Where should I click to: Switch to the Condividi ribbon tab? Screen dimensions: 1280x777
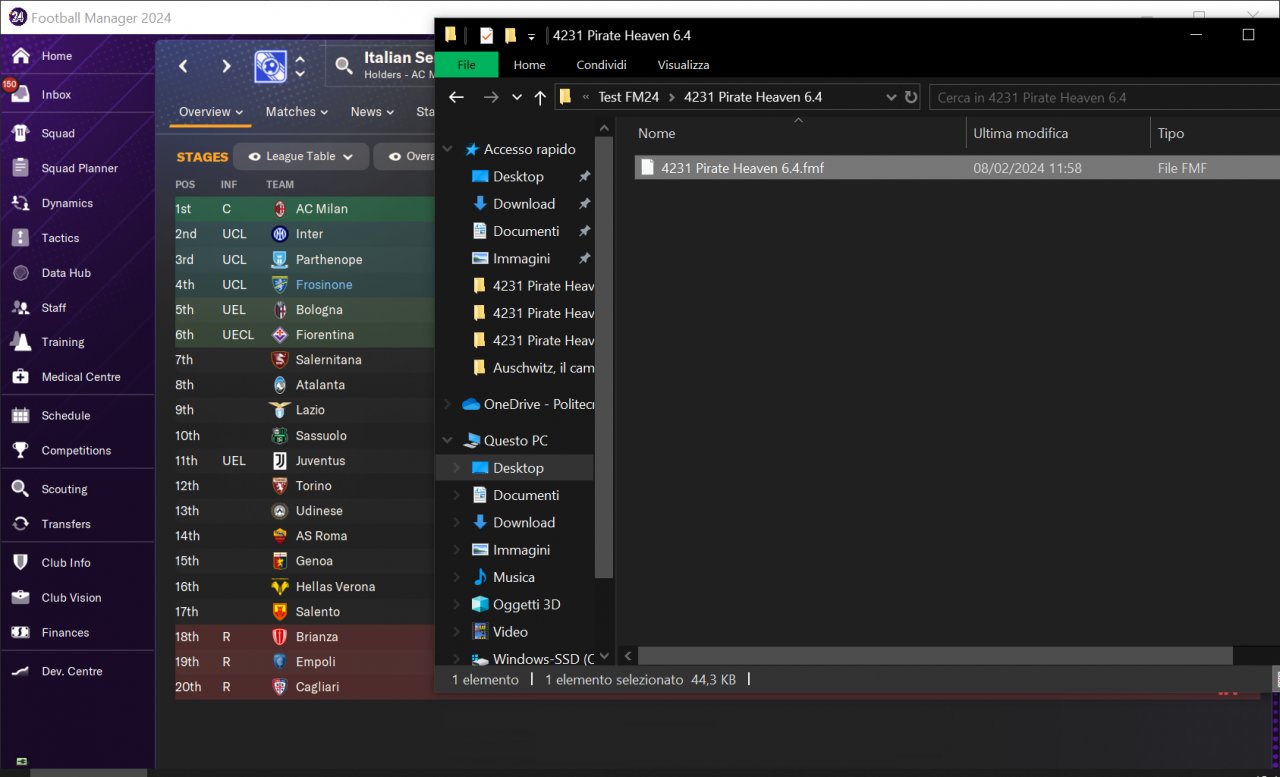pos(601,65)
